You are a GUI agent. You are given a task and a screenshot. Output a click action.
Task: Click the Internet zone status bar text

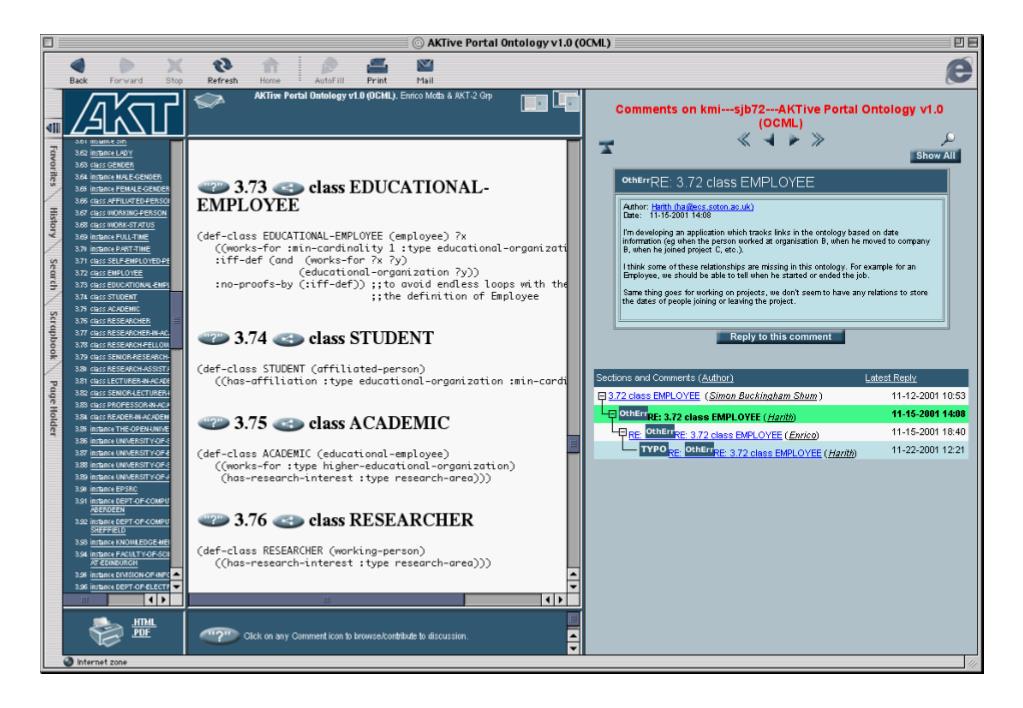pos(102,662)
